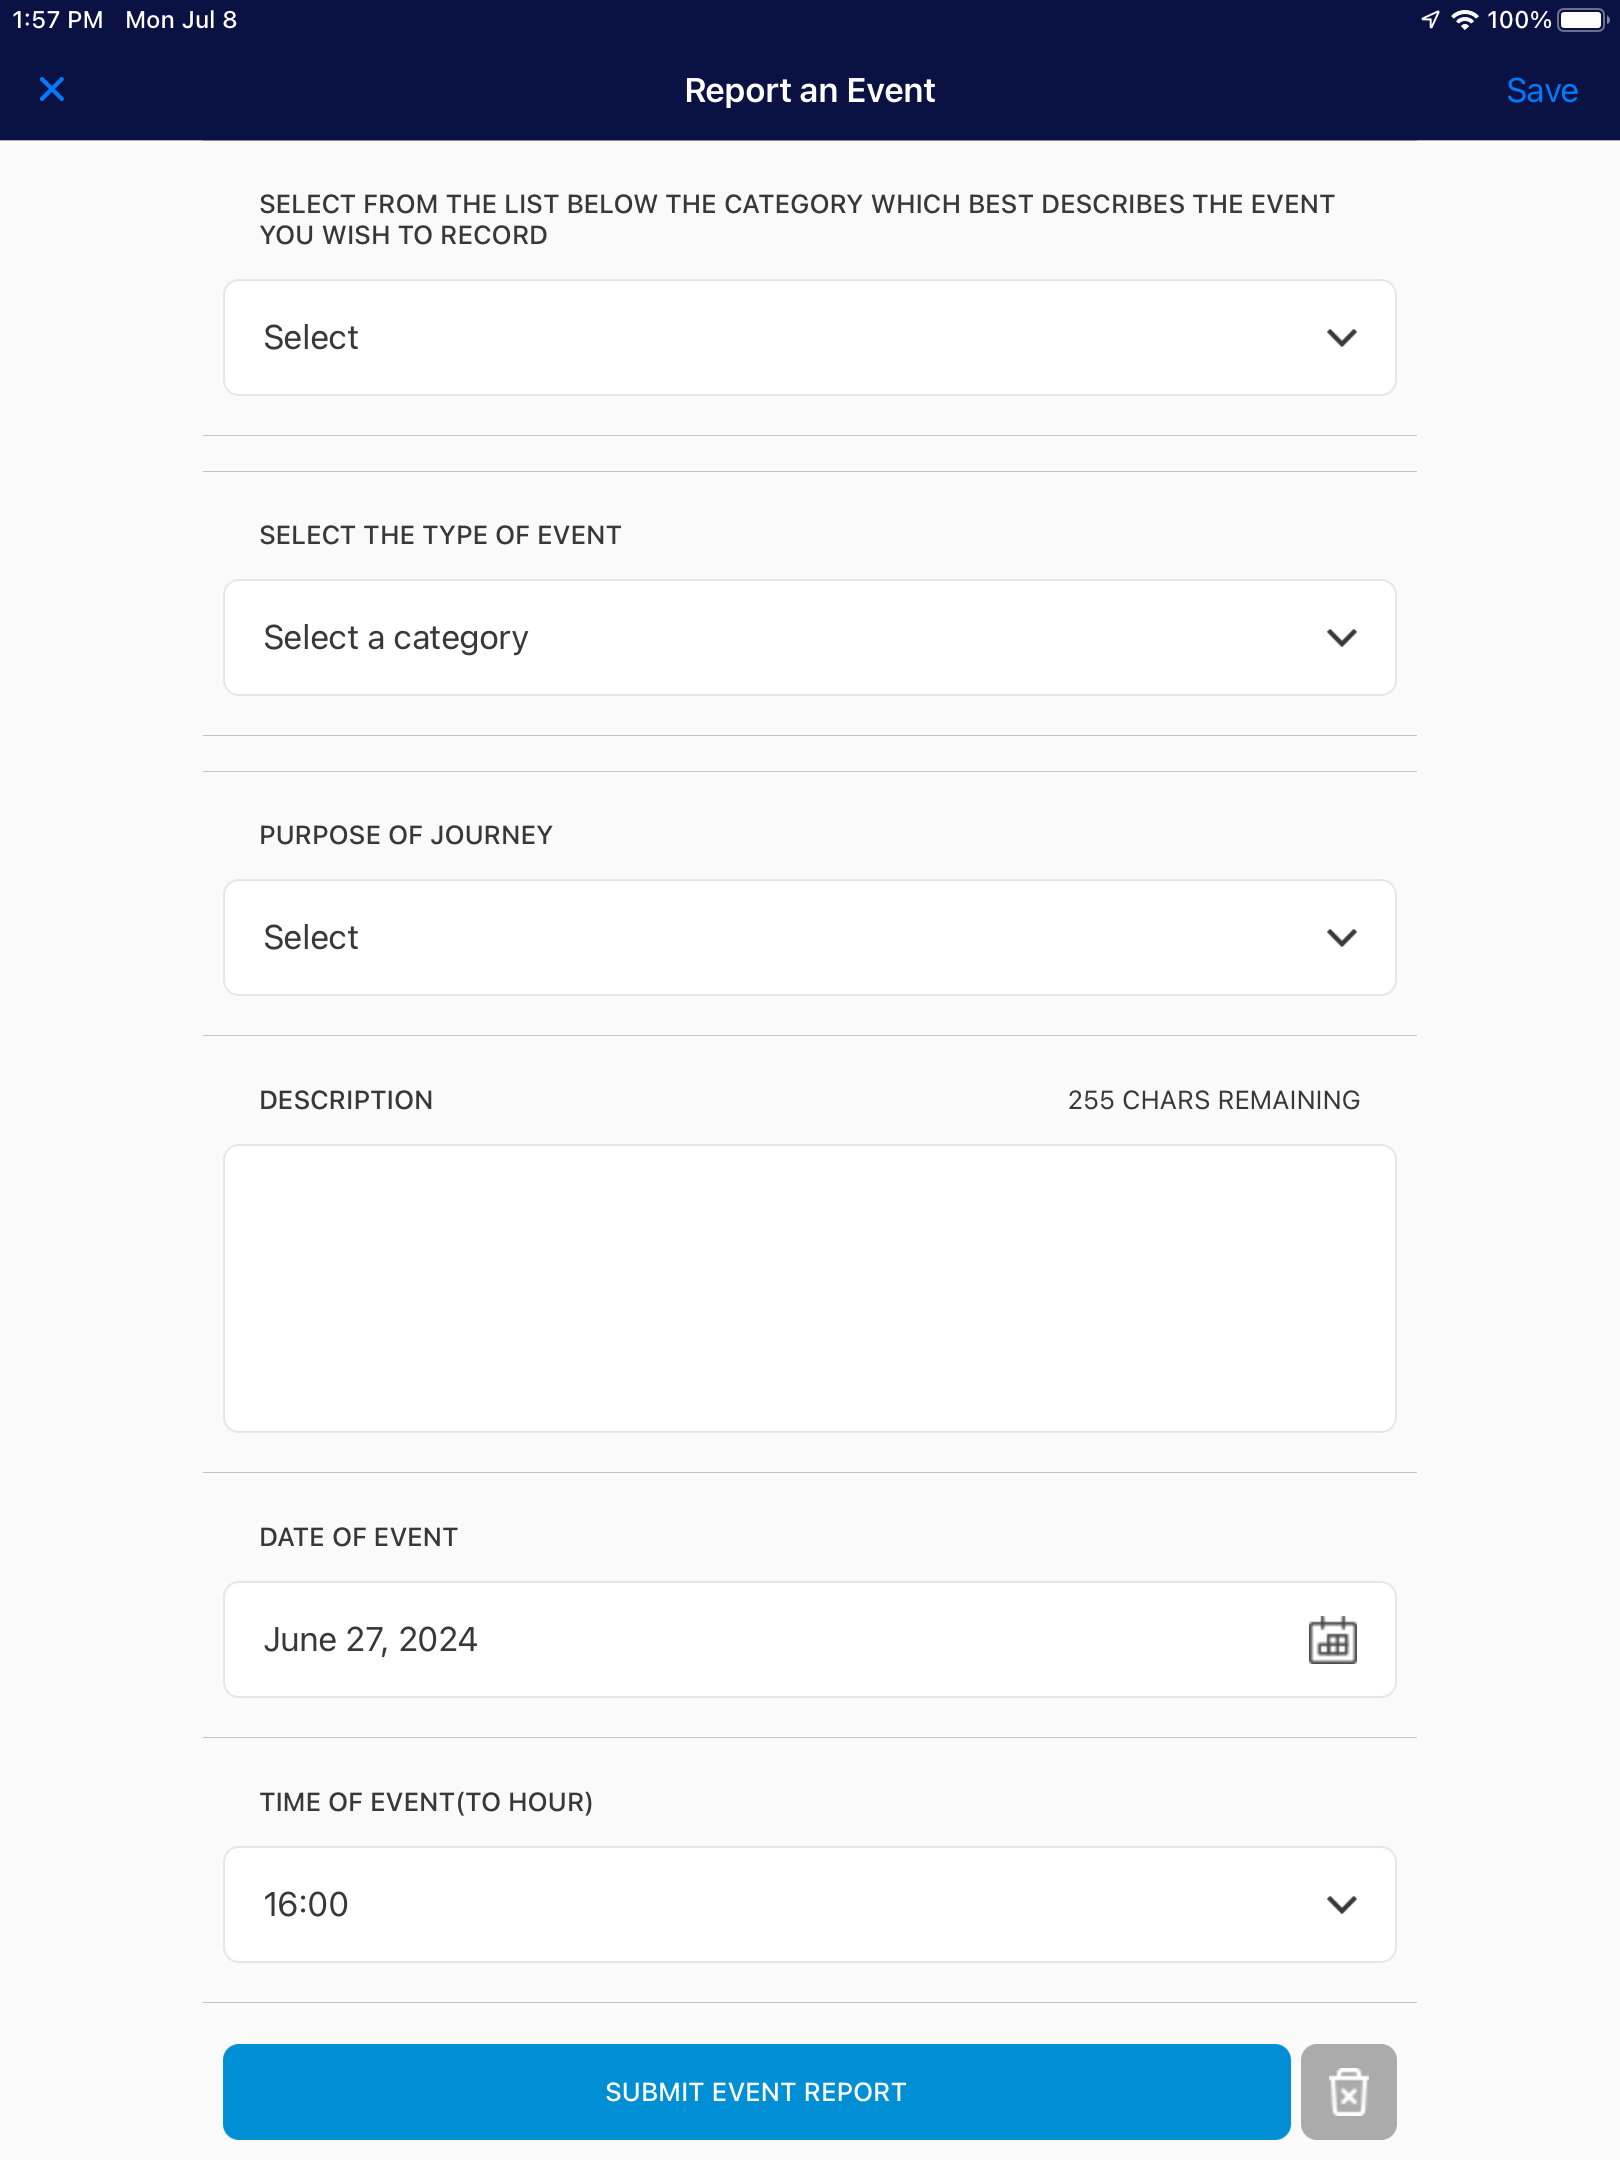Delete the report using the trash icon
Viewport: 1620px width, 2160px height.
point(1348,2092)
